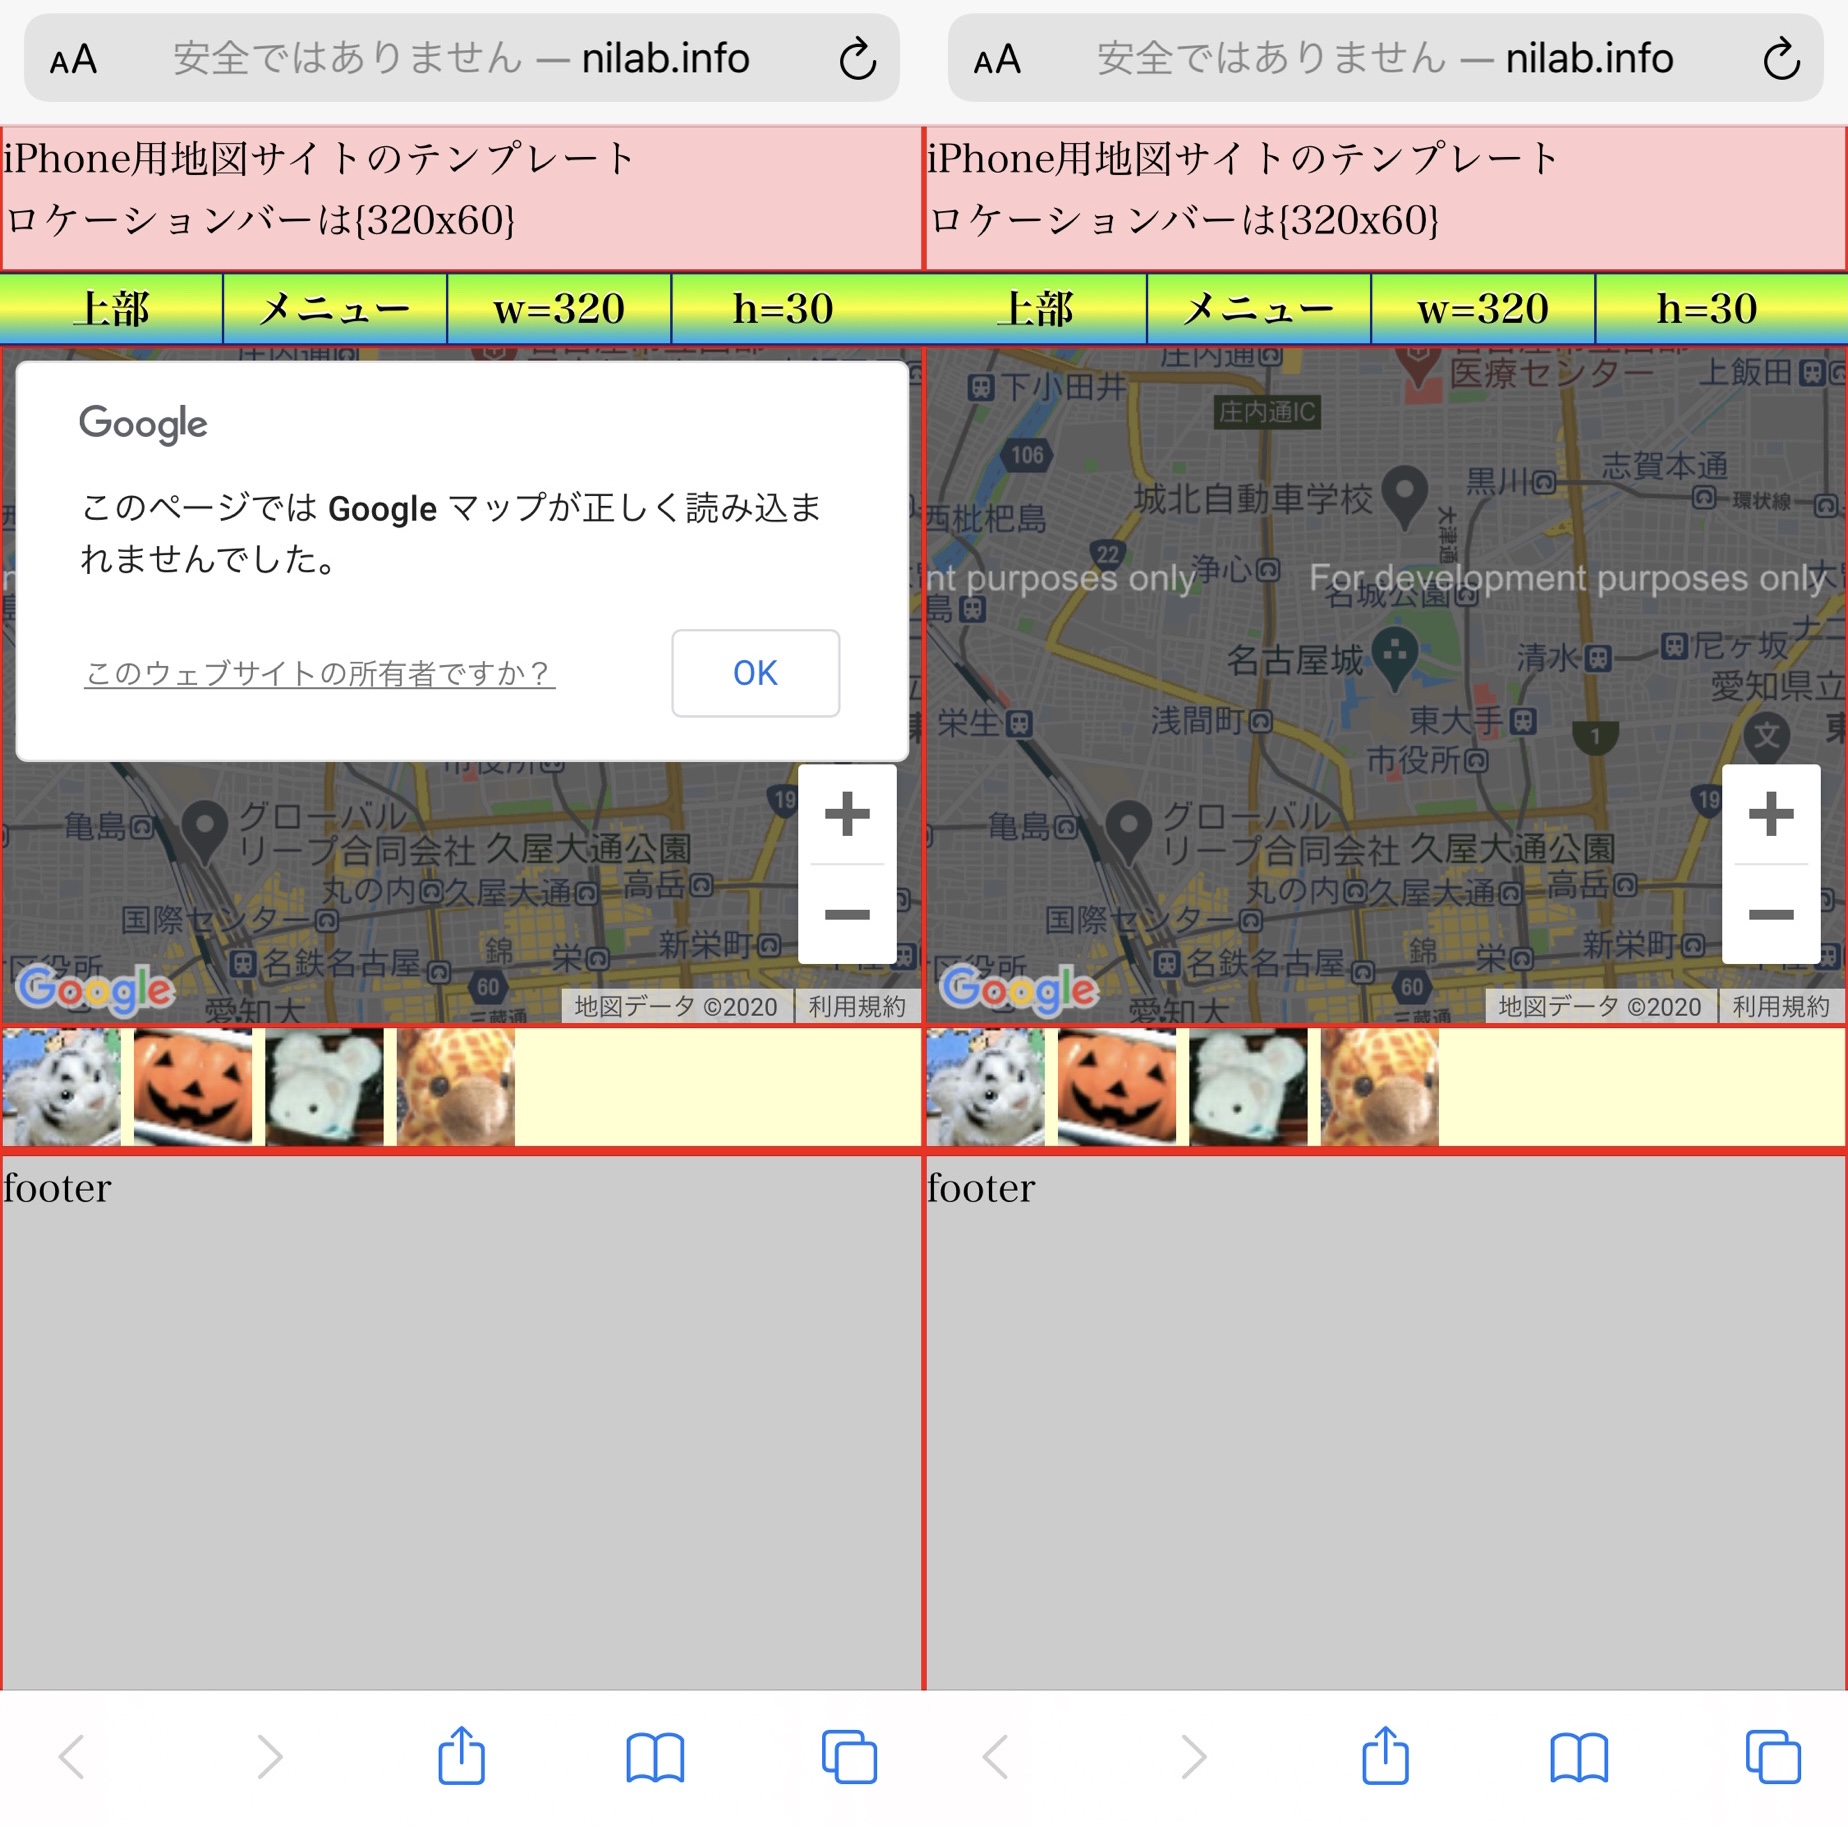1848x1827 pixels.
Task: Open bookmarks in right Safari toolbar
Action: [x=1579, y=1757]
